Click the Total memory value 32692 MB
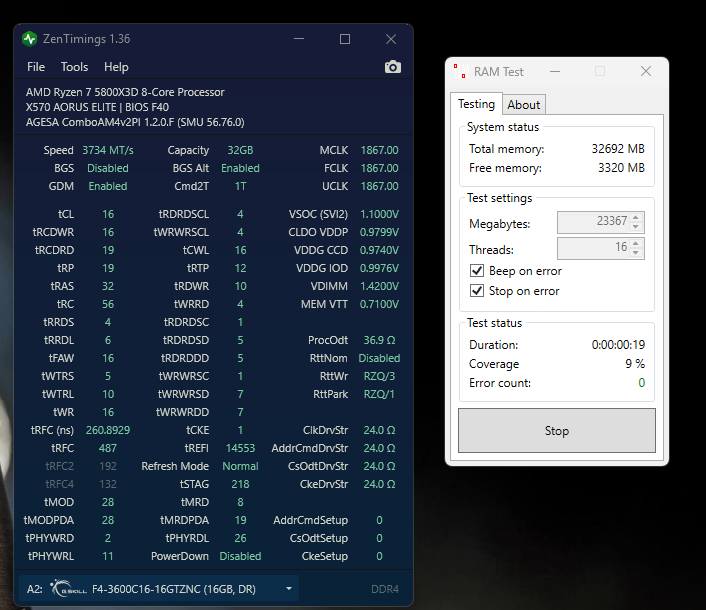 point(618,149)
